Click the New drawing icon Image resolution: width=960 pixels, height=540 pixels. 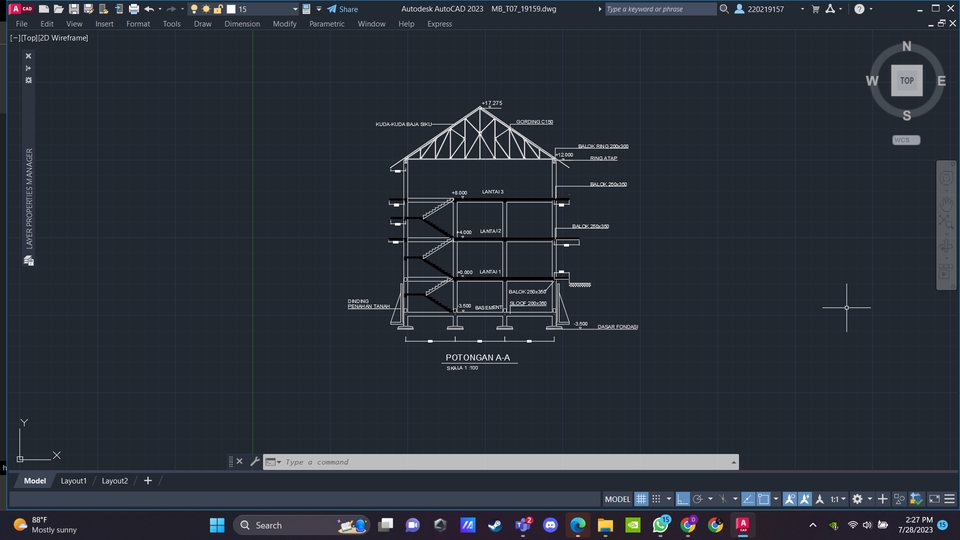[x=43, y=9]
